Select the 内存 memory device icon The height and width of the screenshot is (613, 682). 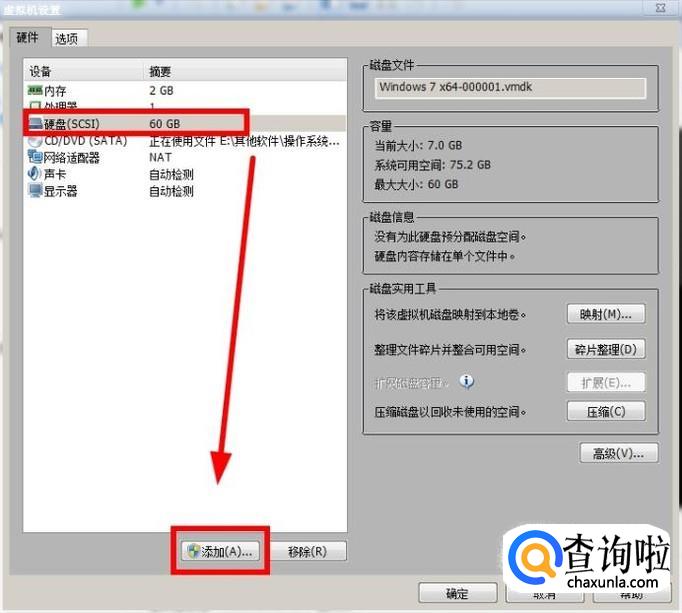click(36, 91)
